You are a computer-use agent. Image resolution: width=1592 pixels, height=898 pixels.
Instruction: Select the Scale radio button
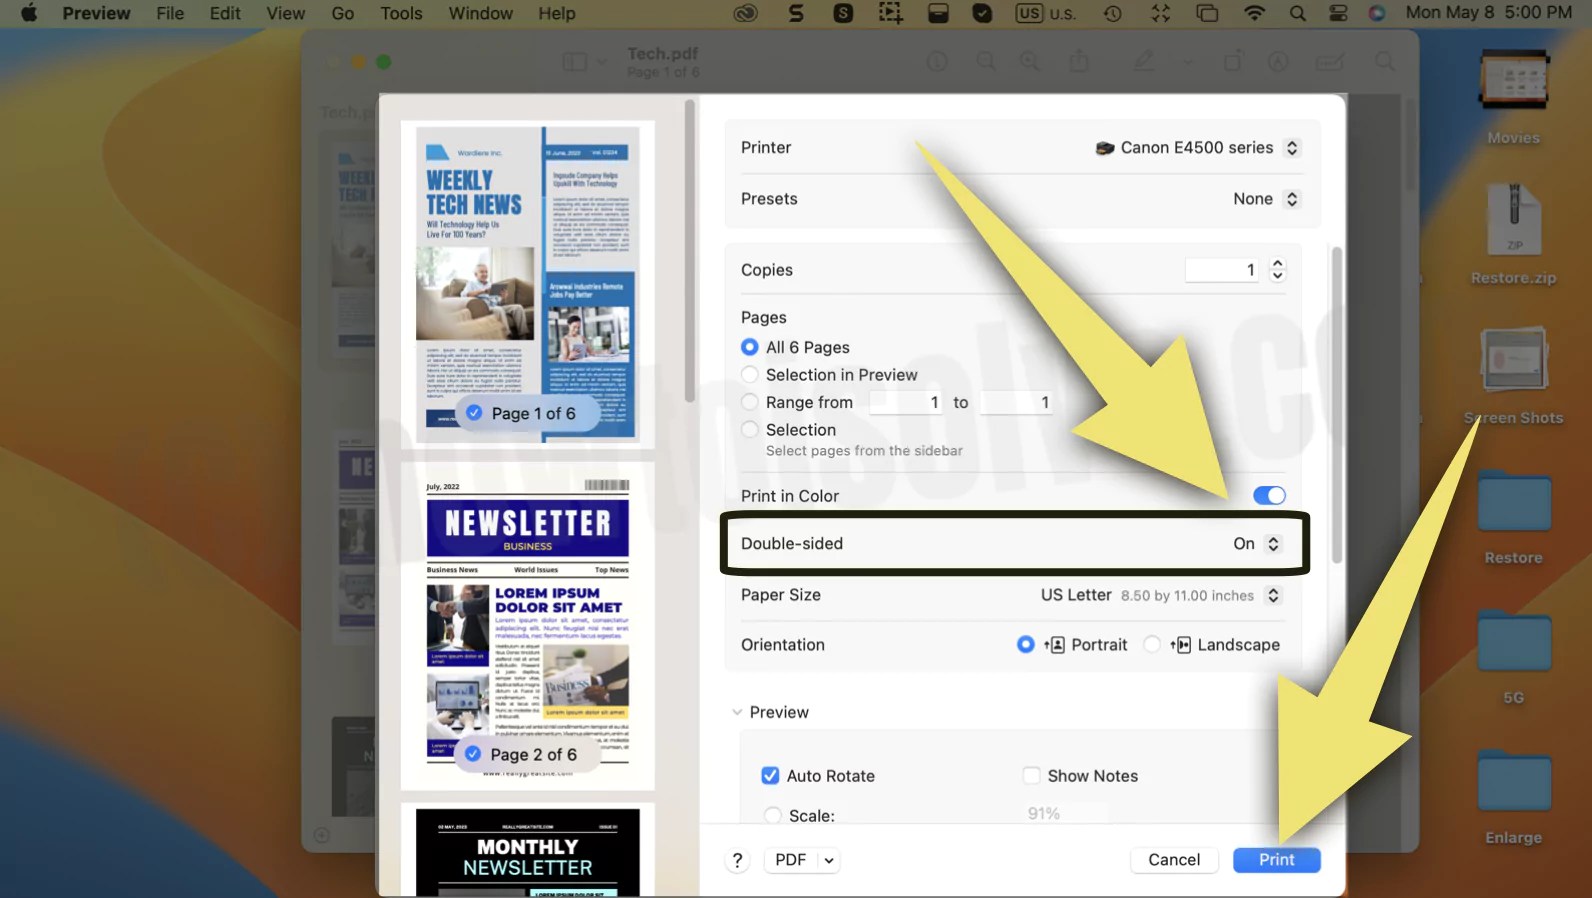pyautogui.click(x=772, y=816)
